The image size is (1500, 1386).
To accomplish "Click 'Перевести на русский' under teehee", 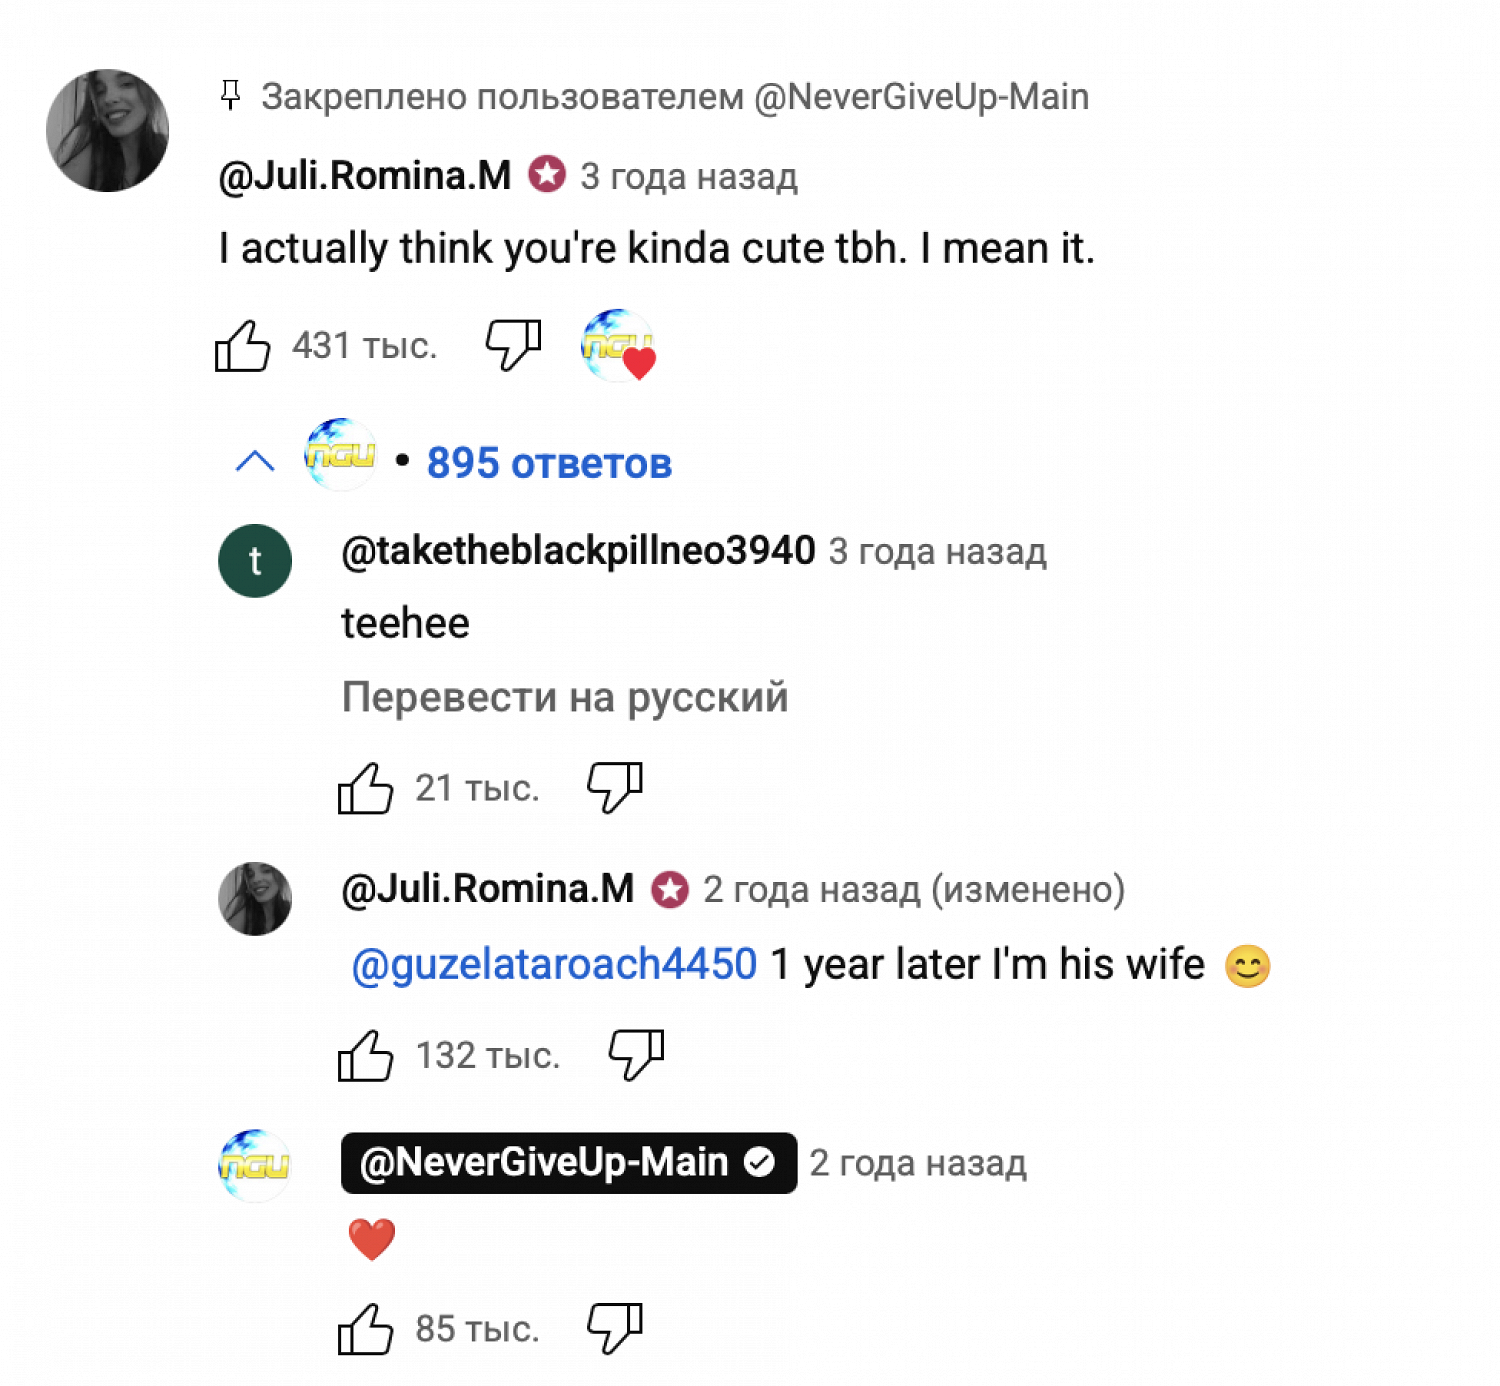I will coord(565,697).
